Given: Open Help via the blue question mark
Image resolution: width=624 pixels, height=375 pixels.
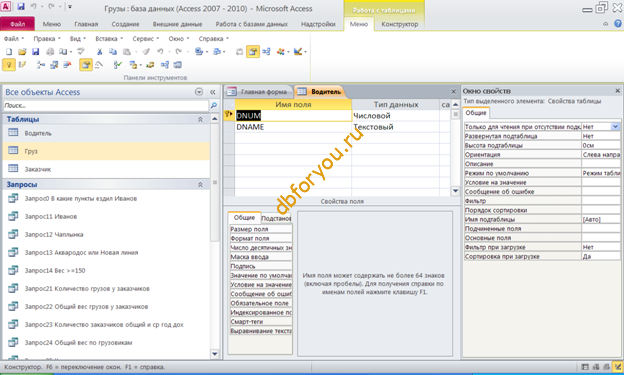Looking at the screenshot, I should pyautogui.click(x=618, y=24).
